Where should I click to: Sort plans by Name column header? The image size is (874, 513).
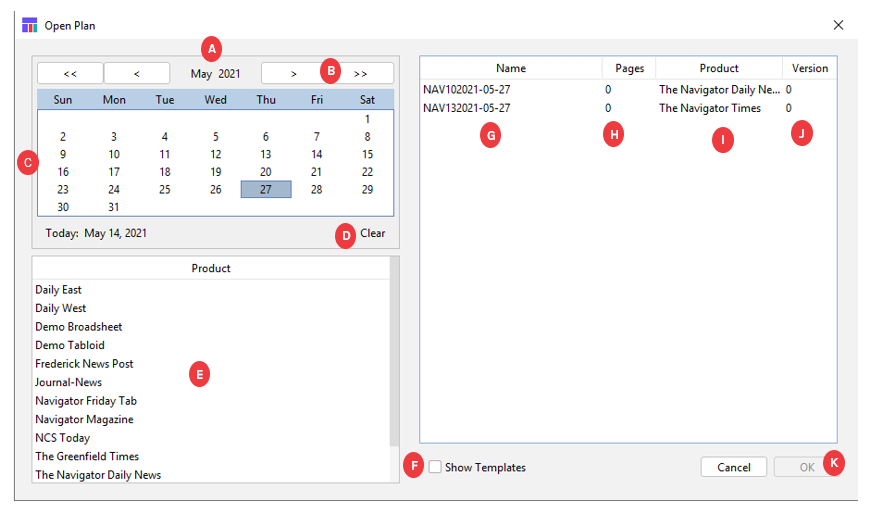point(510,69)
